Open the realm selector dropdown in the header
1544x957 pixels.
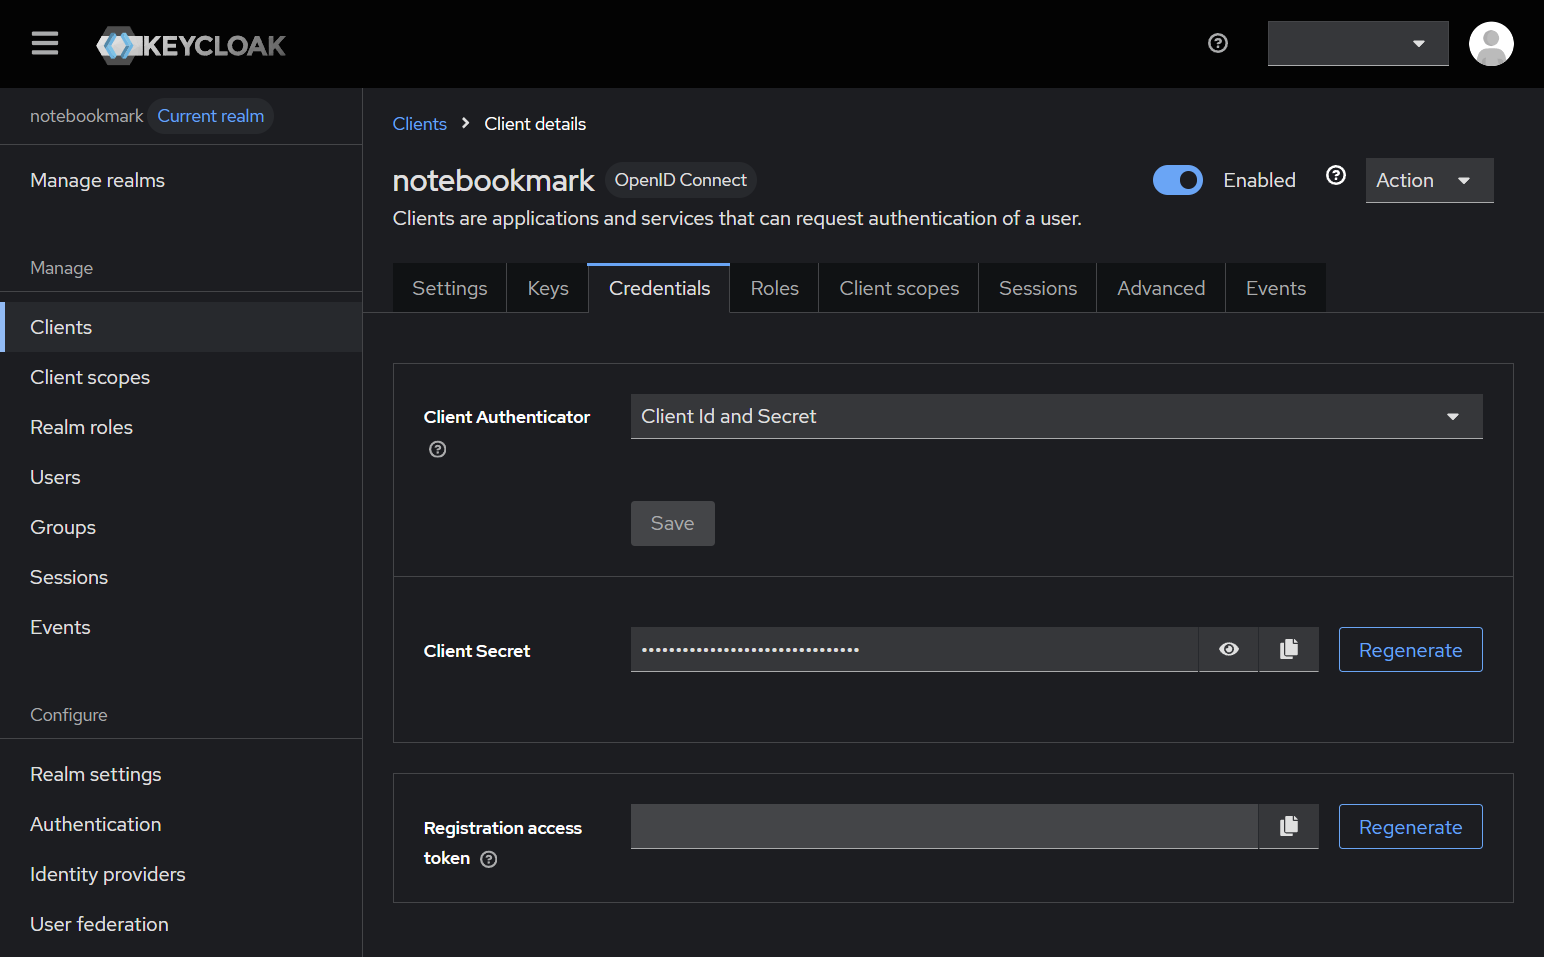tap(1357, 43)
